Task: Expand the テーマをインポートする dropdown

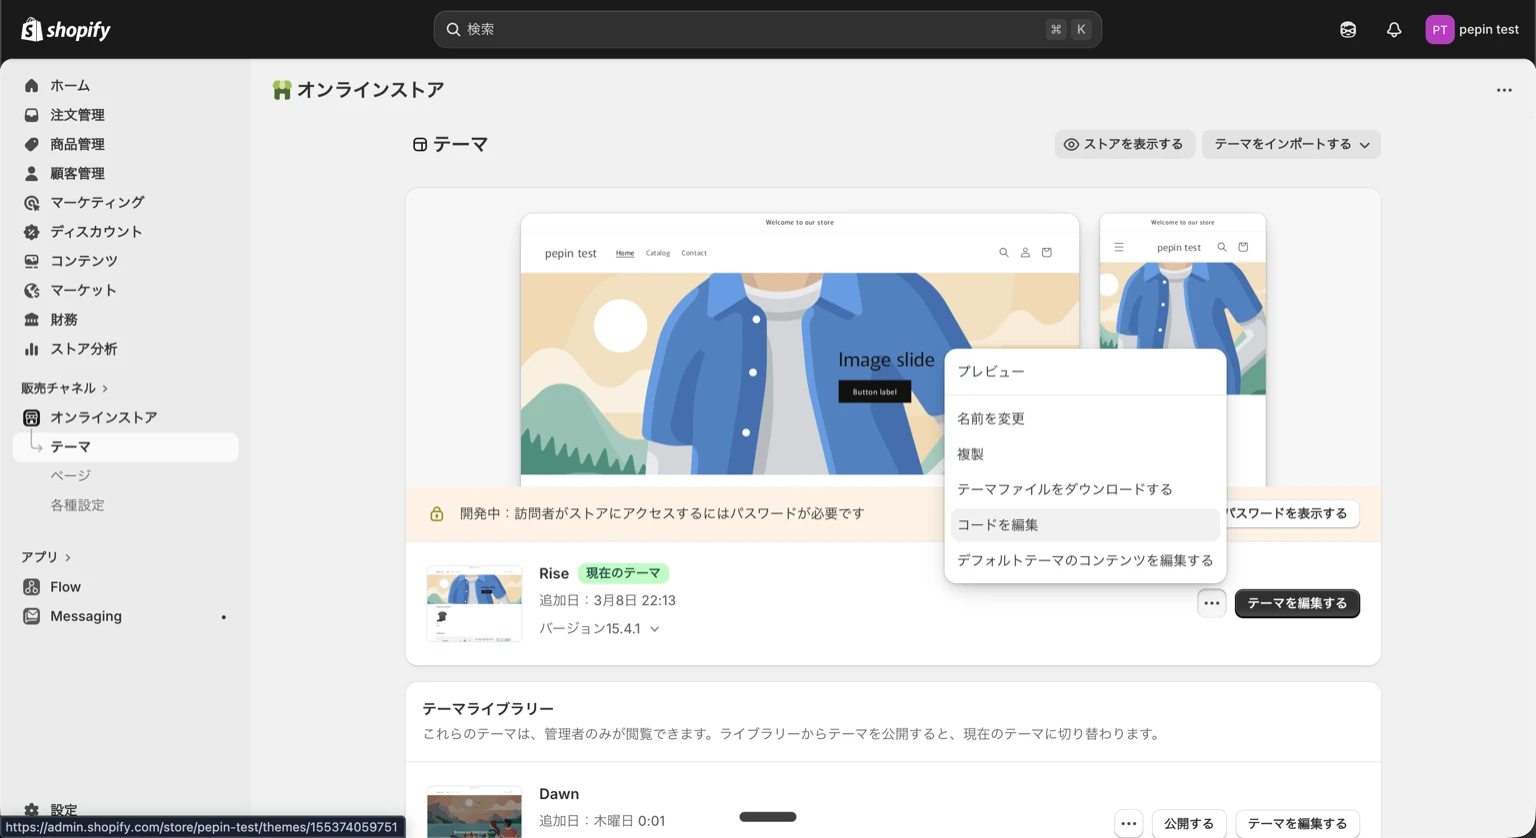Action: (x=1291, y=144)
